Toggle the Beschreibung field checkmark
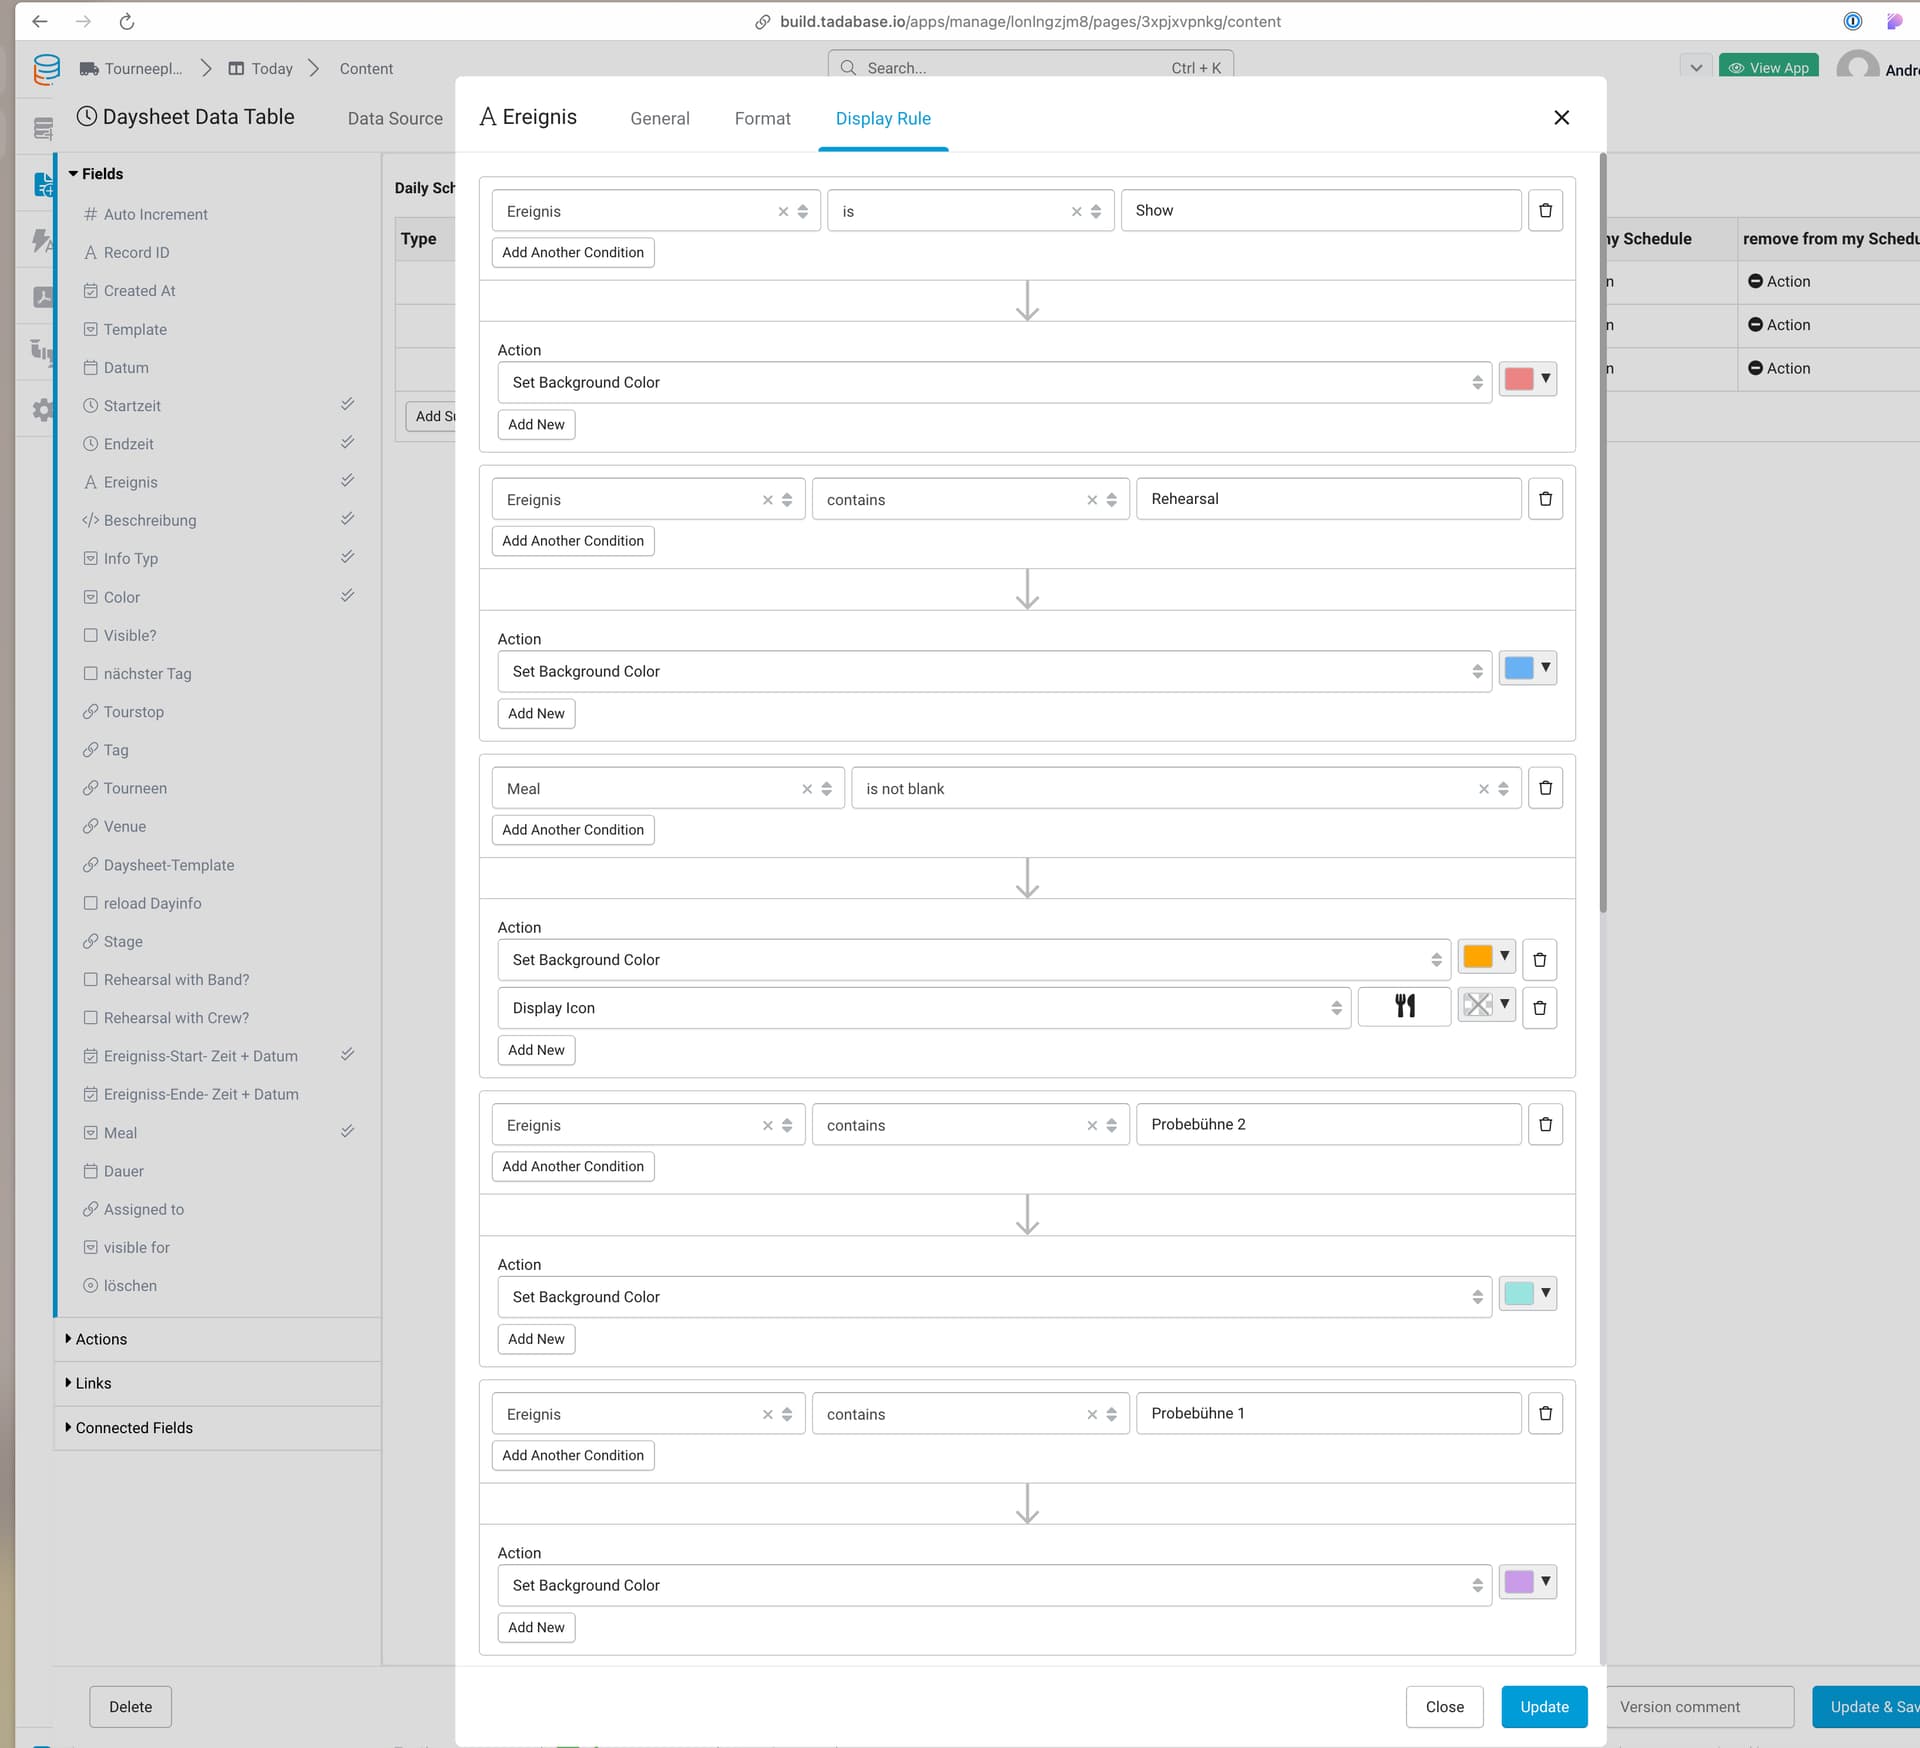The width and height of the screenshot is (1920, 1748). [x=347, y=518]
